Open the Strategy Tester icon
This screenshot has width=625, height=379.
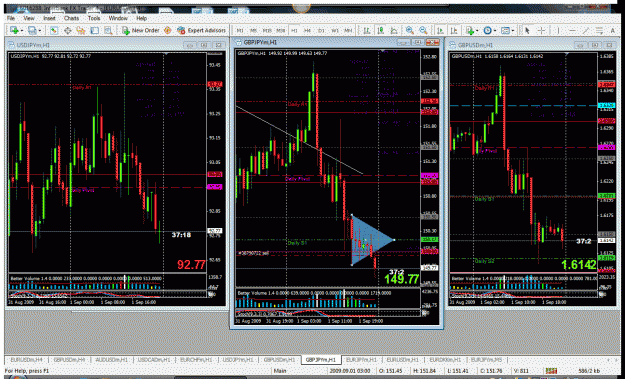pyautogui.click(x=108, y=30)
